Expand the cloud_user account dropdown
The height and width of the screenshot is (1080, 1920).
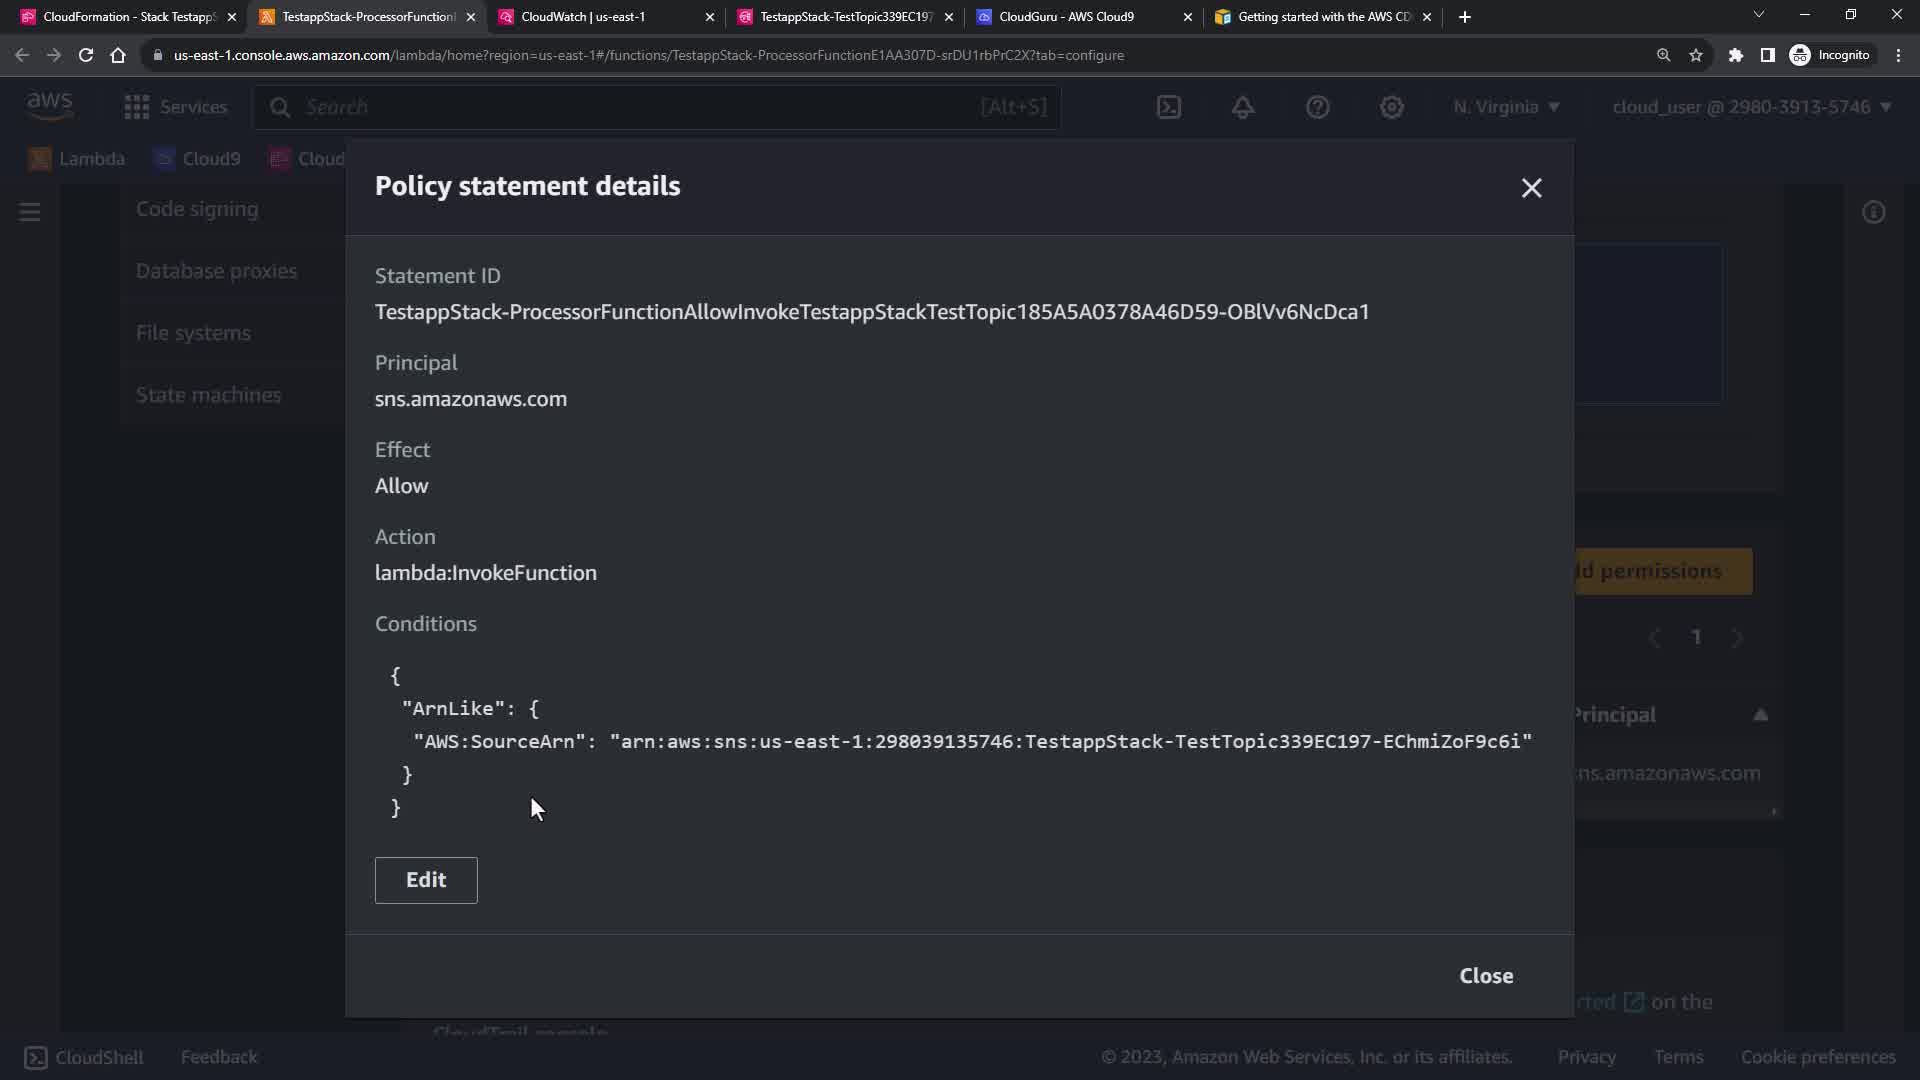[x=1751, y=107]
